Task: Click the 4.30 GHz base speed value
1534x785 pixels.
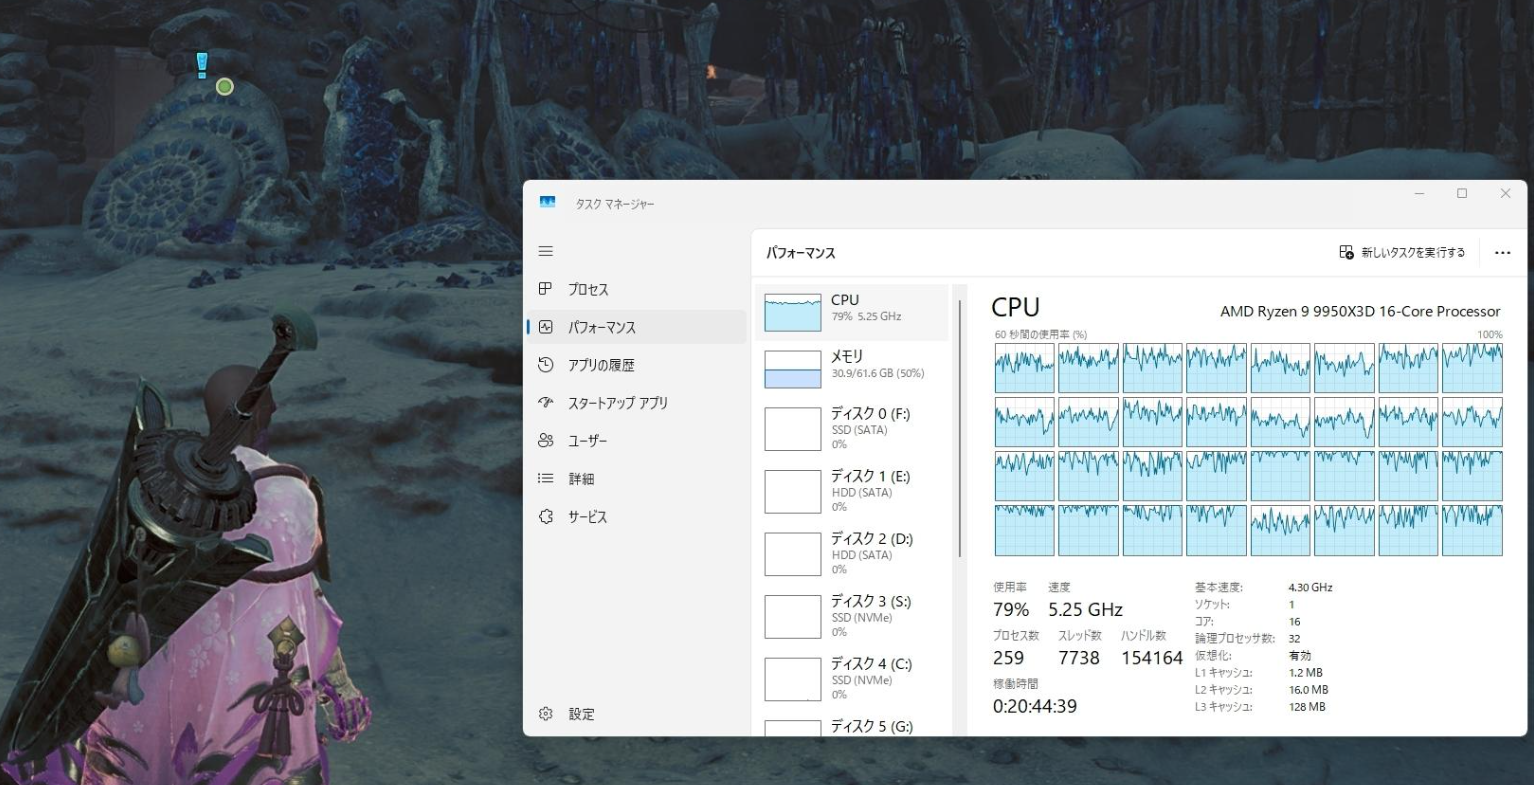Action: click(x=1310, y=588)
